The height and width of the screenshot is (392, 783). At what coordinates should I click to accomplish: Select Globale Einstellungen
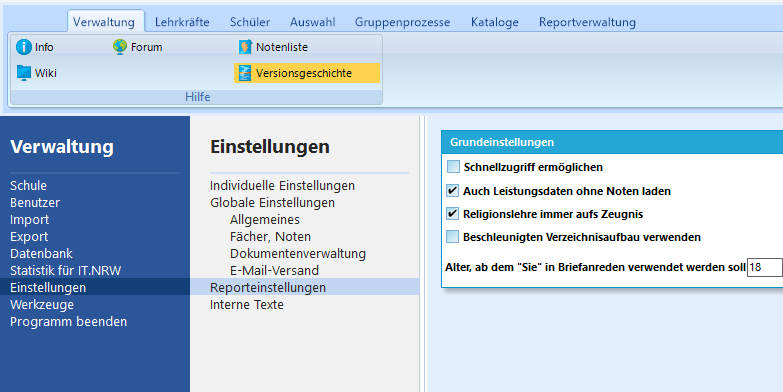pos(272,202)
